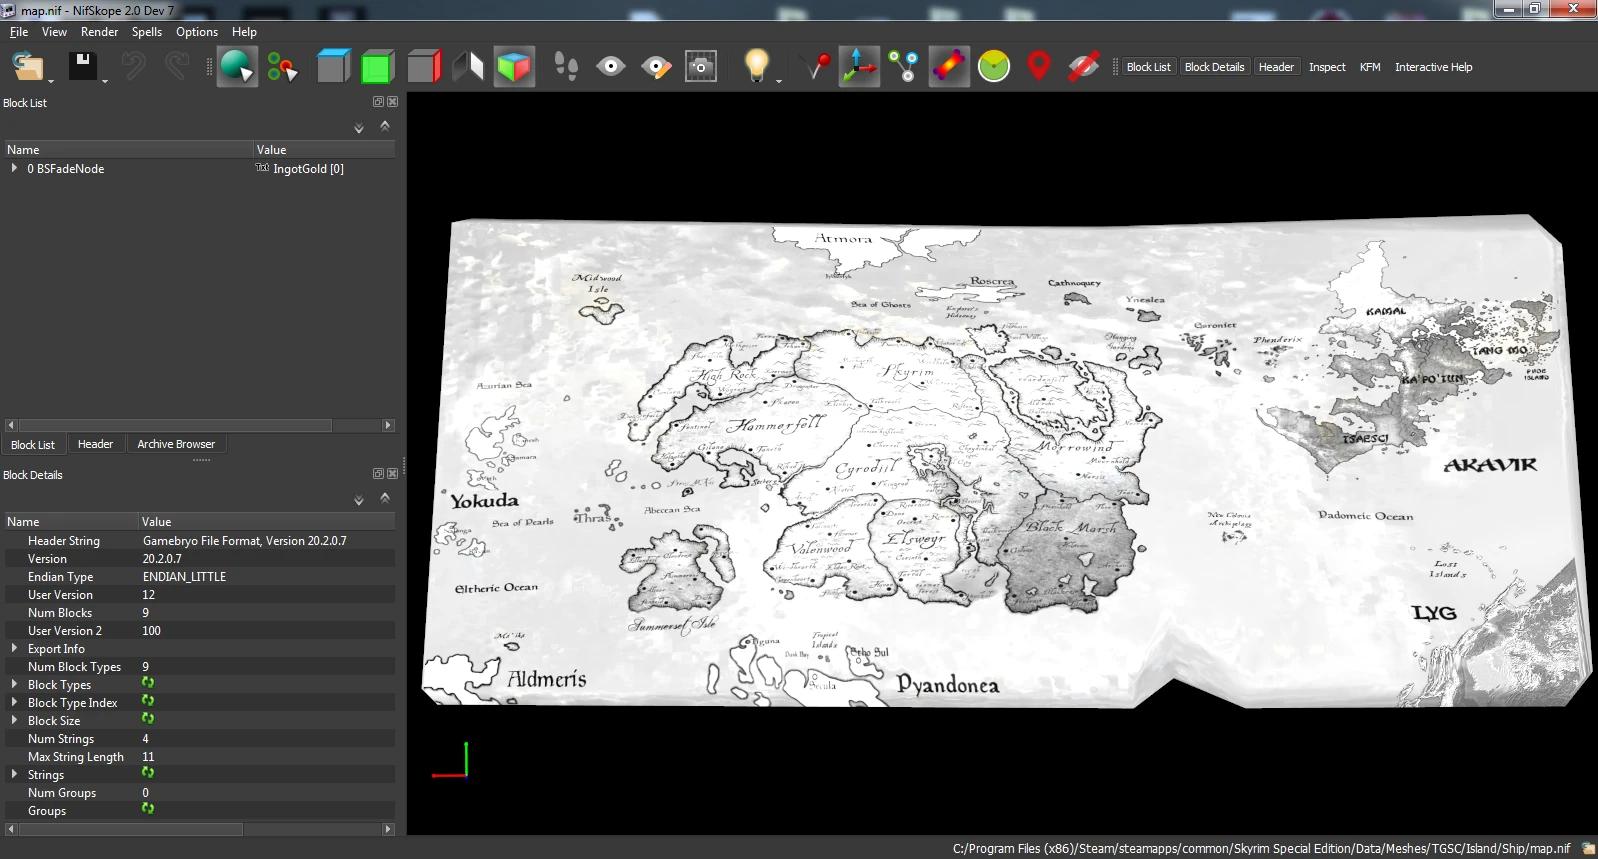Image resolution: width=1598 pixels, height=859 pixels.
Task: Click Block List collapse-up chevron
Action: click(x=385, y=126)
